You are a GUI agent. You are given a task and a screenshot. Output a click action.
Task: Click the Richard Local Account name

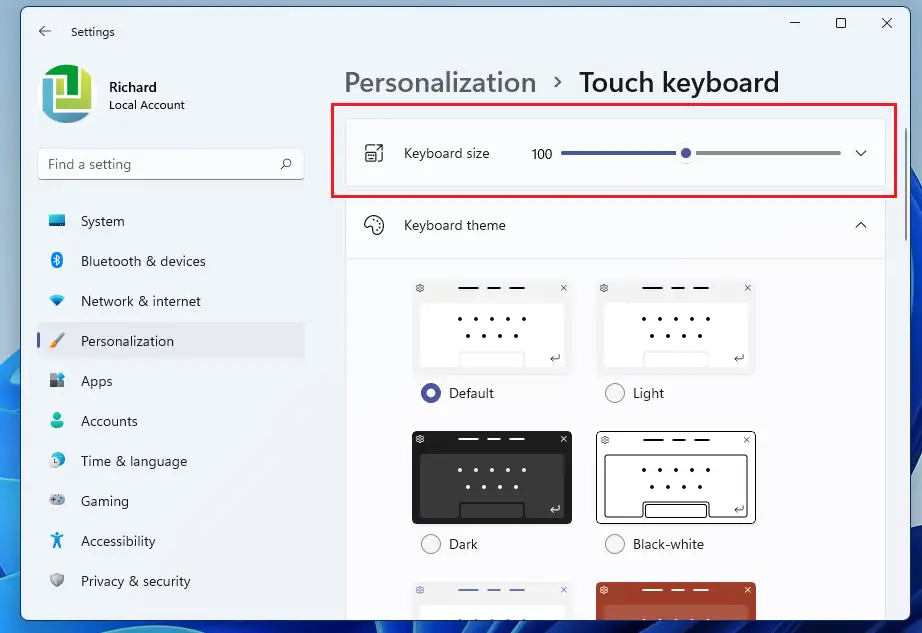point(146,96)
